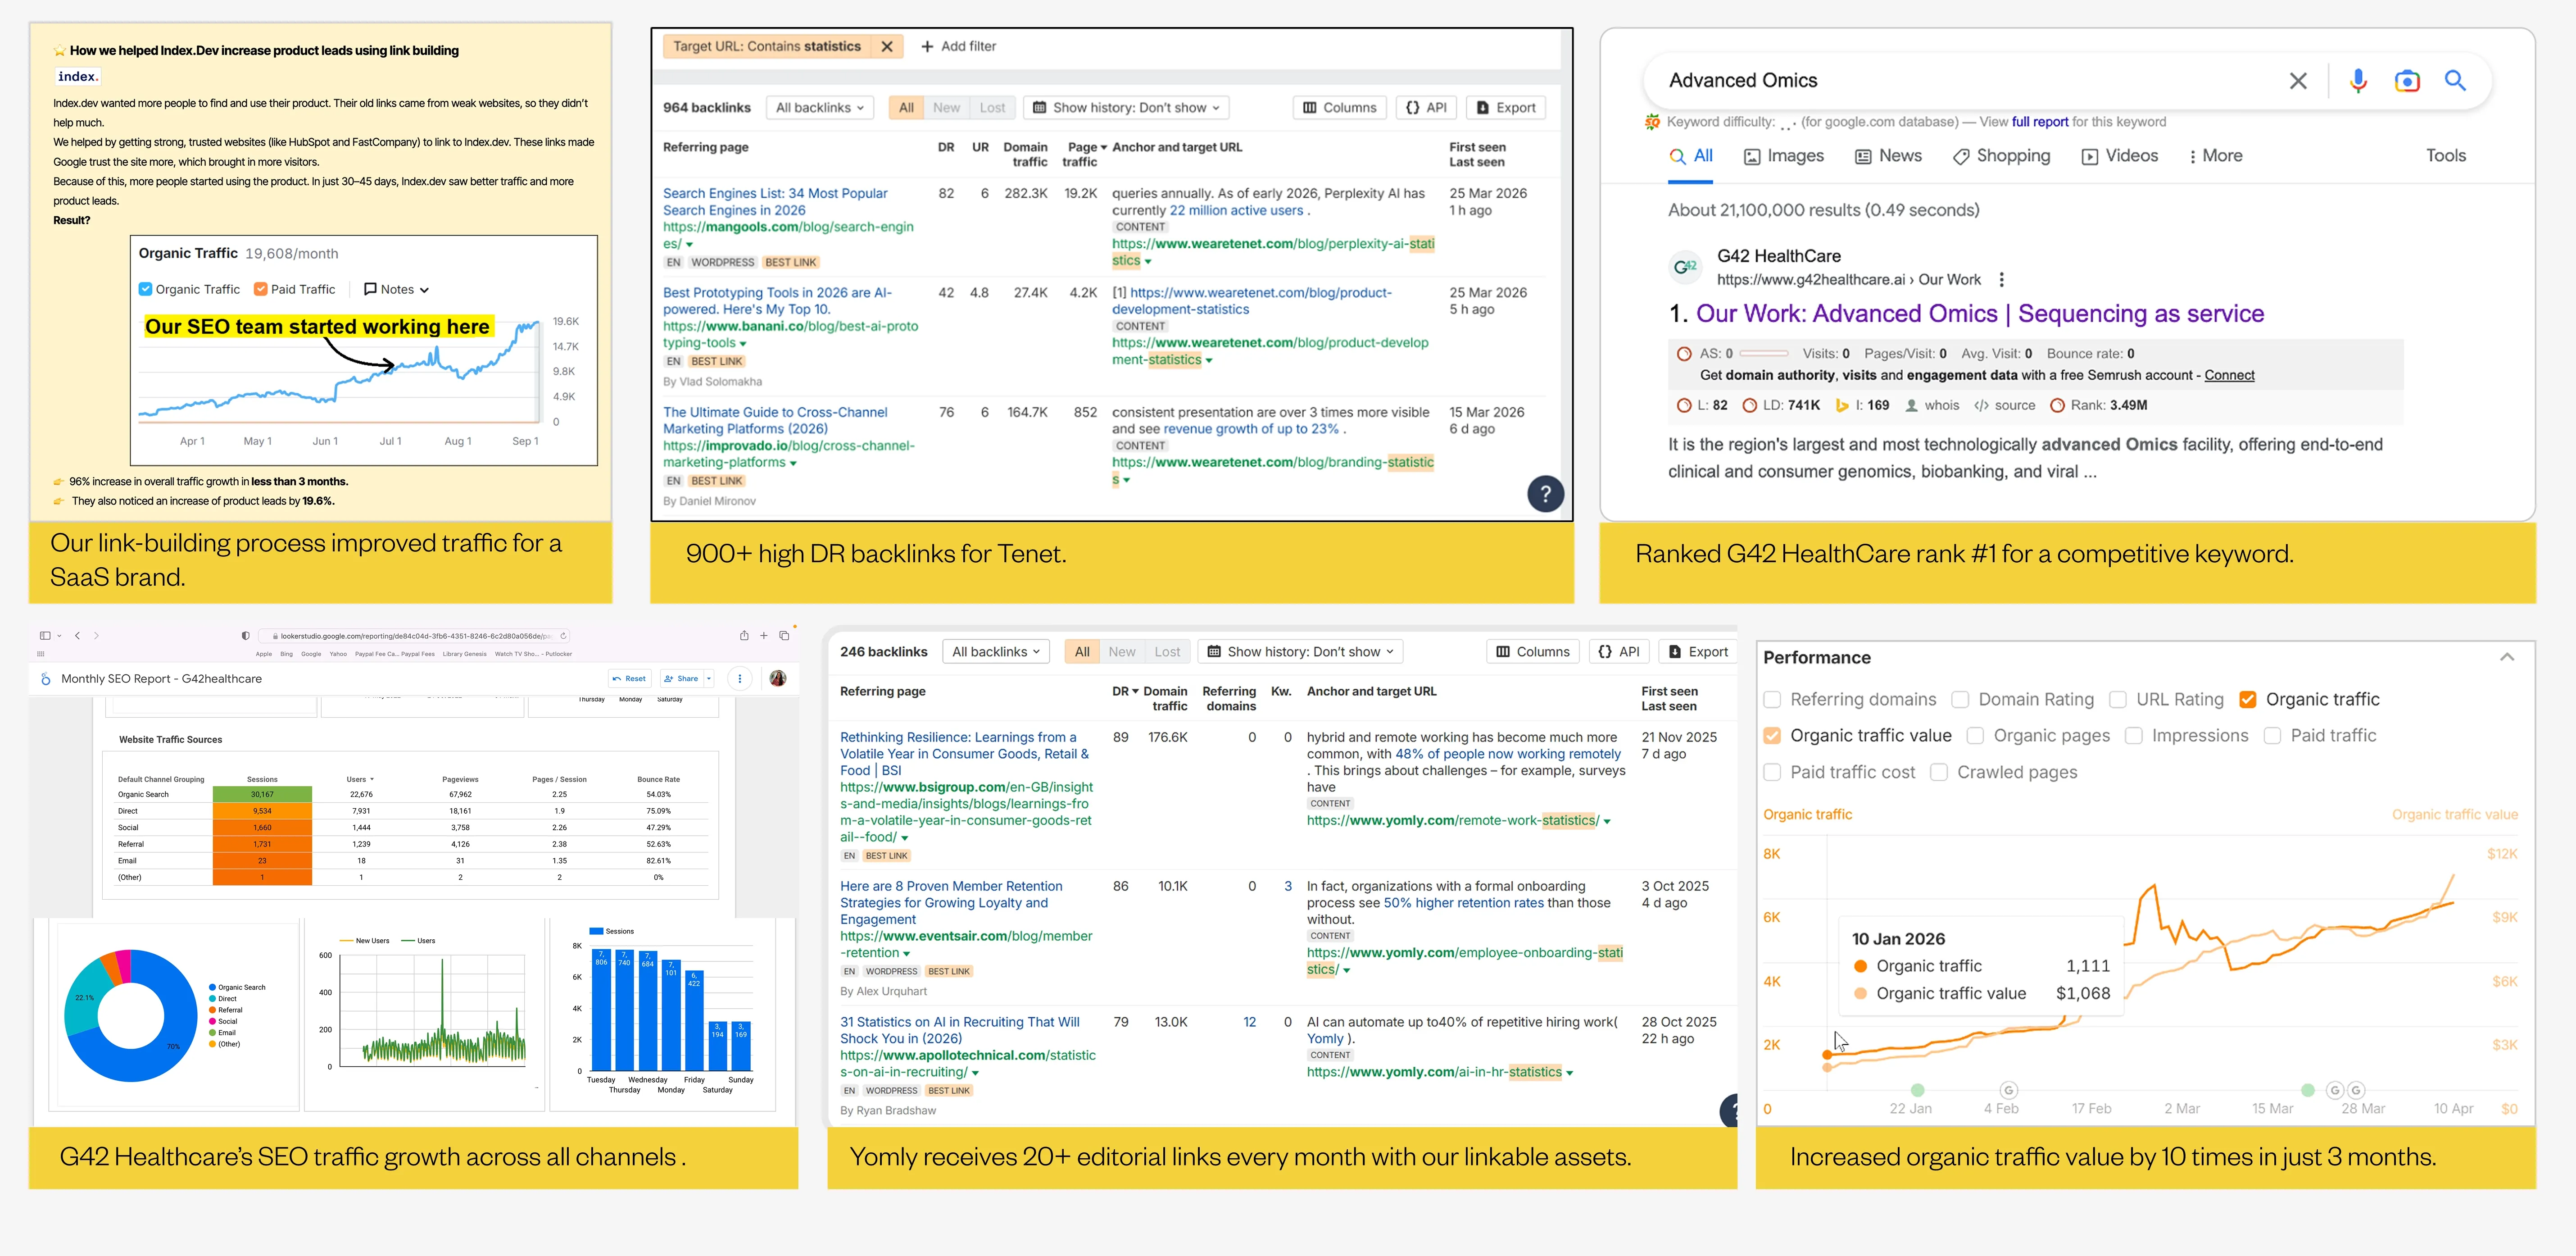Click the G update marker near 4 Feb
Screen dimensions: 2576x1256
point(2009,1090)
